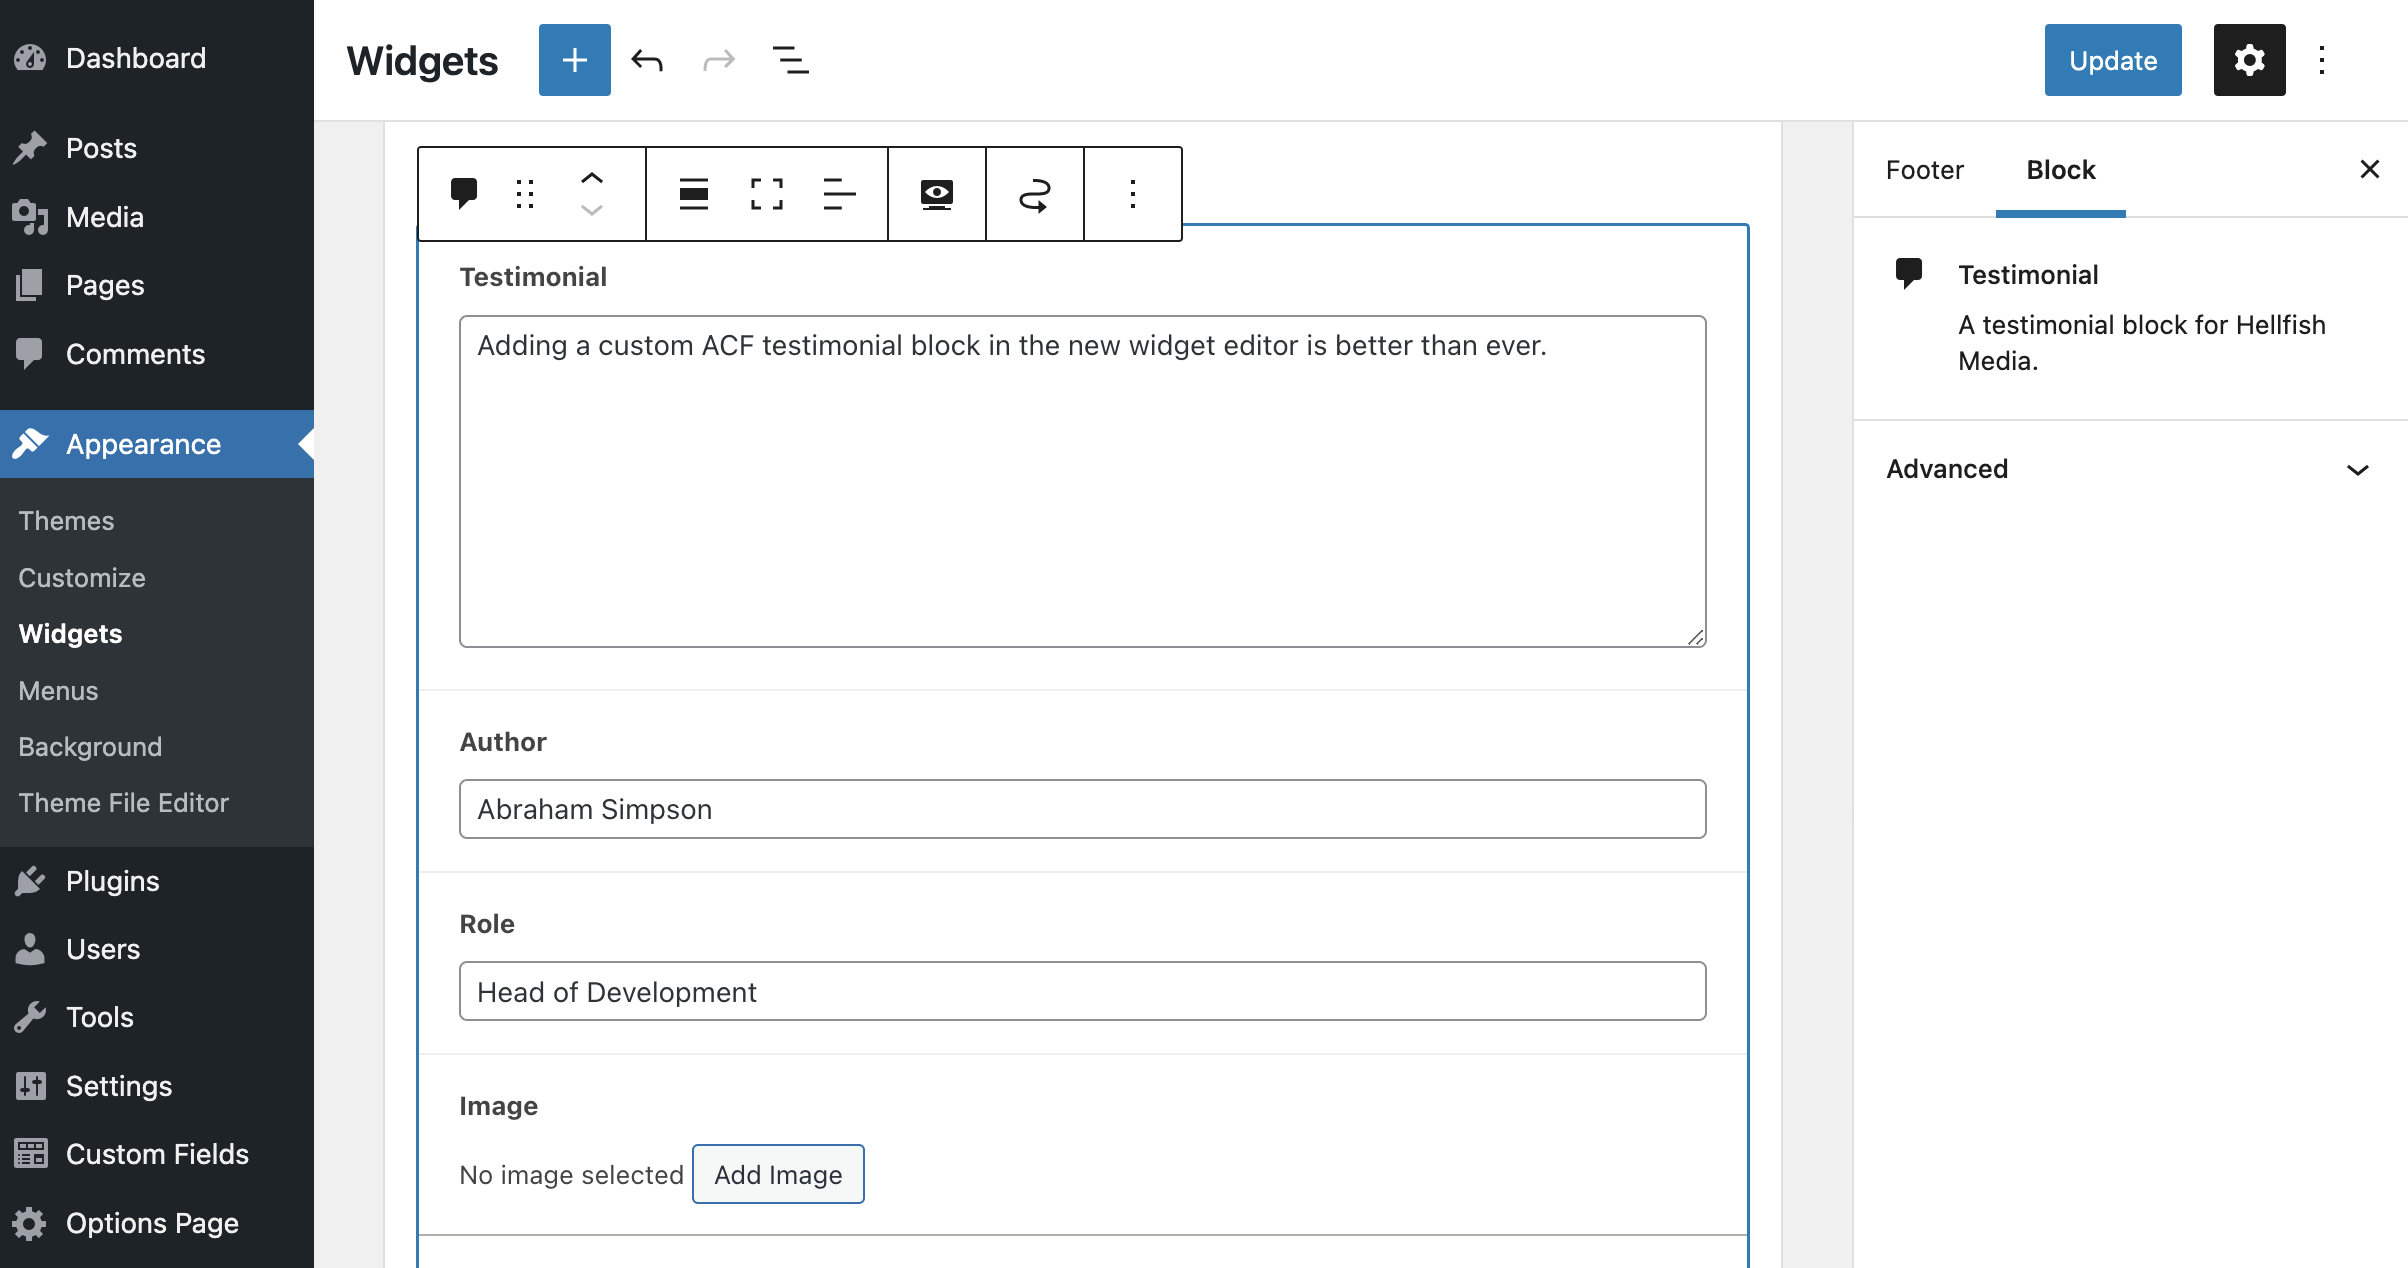The width and height of the screenshot is (2408, 1268).
Task: Open Background under Appearance
Action: [x=90, y=747]
